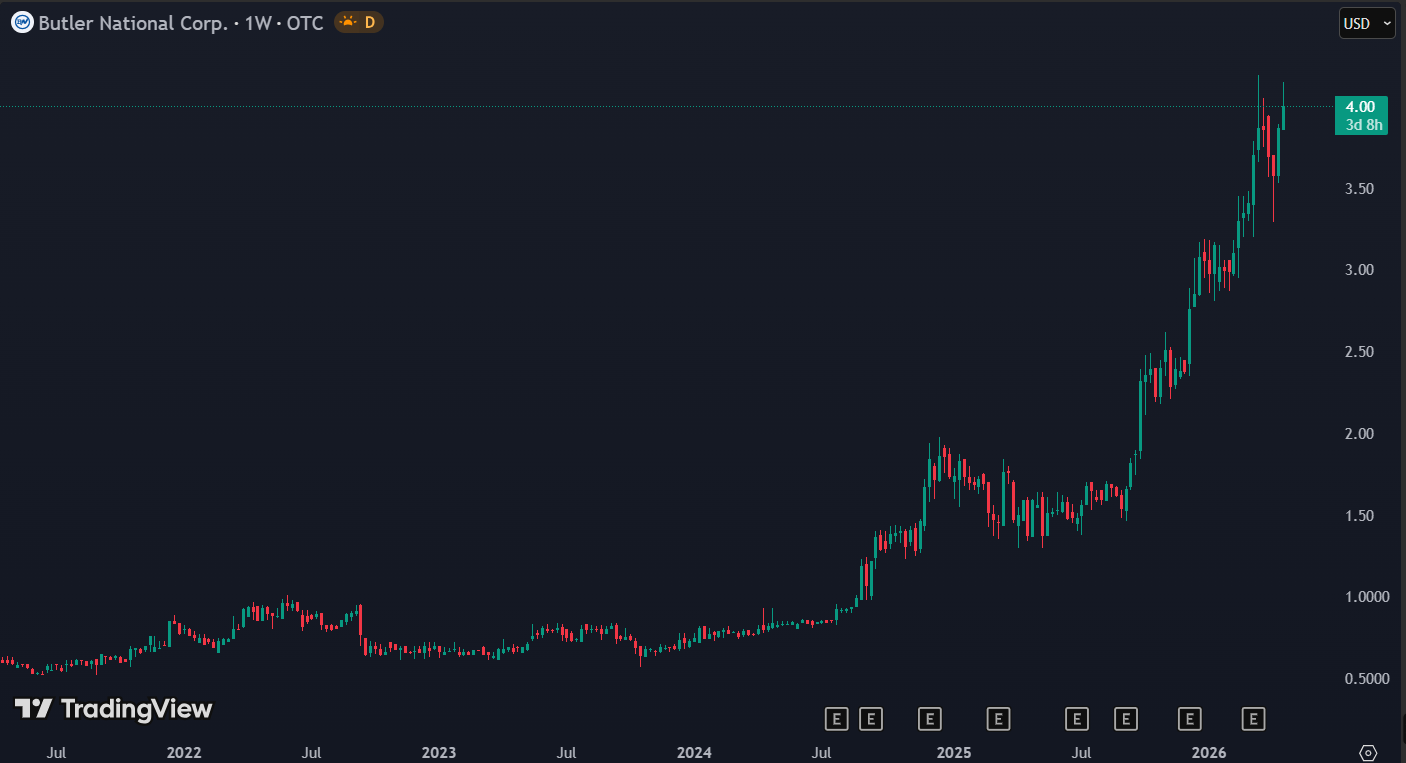Open the last earnings E marker
The height and width of the screenshot is (763, 1406).
click(1253, 718)
